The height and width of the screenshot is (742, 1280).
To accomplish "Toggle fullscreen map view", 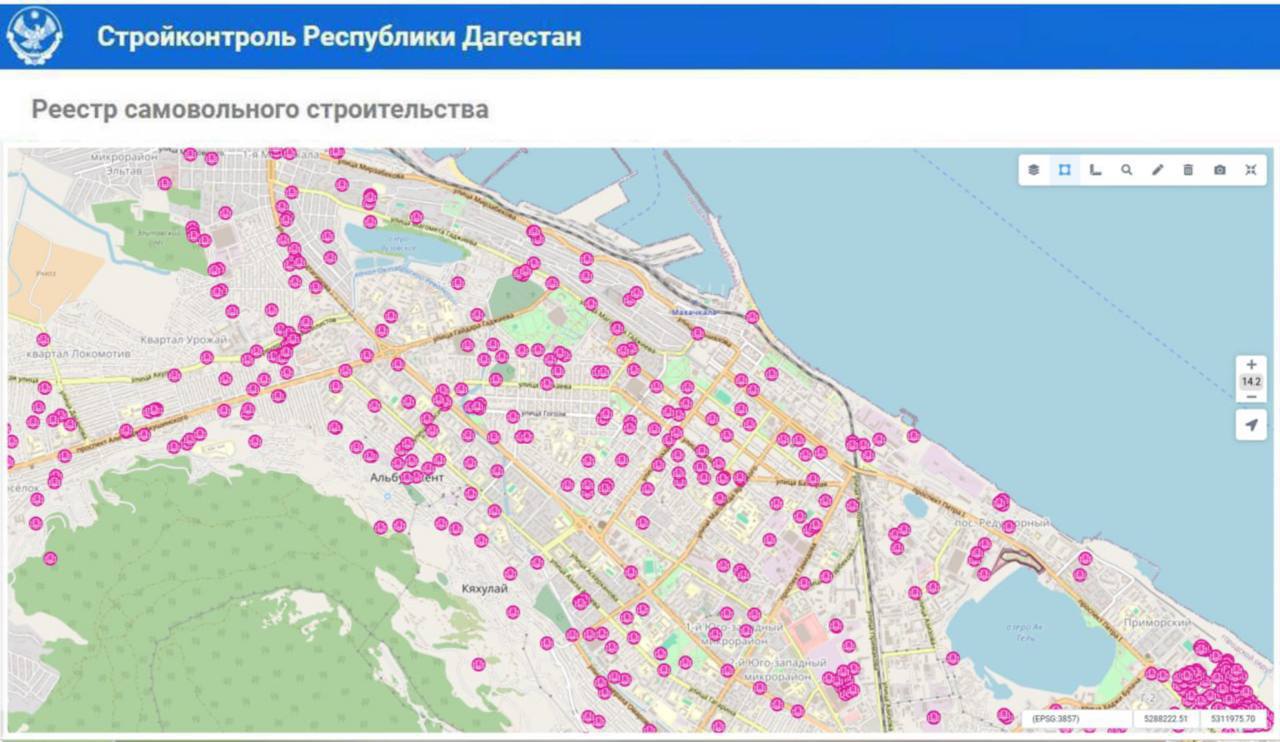I will tap(1249, 170).
